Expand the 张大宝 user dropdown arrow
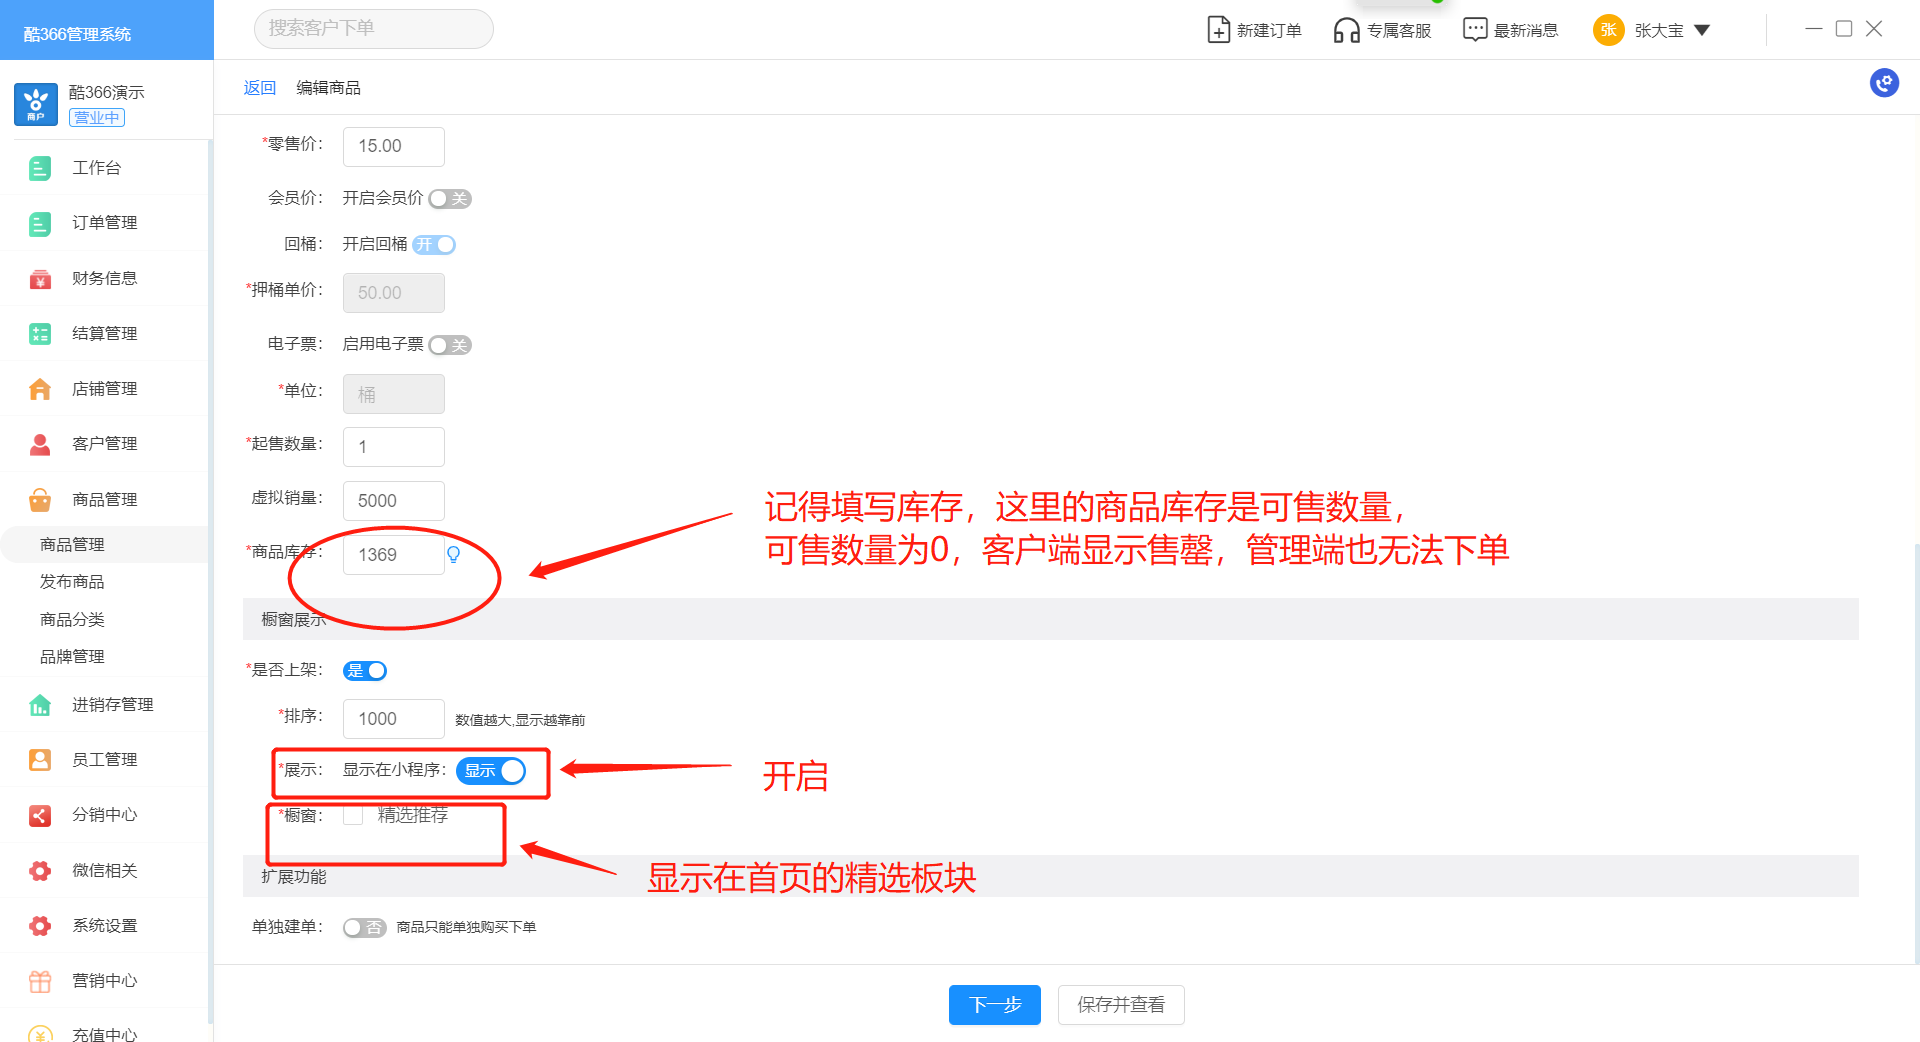 (1702, 31)
